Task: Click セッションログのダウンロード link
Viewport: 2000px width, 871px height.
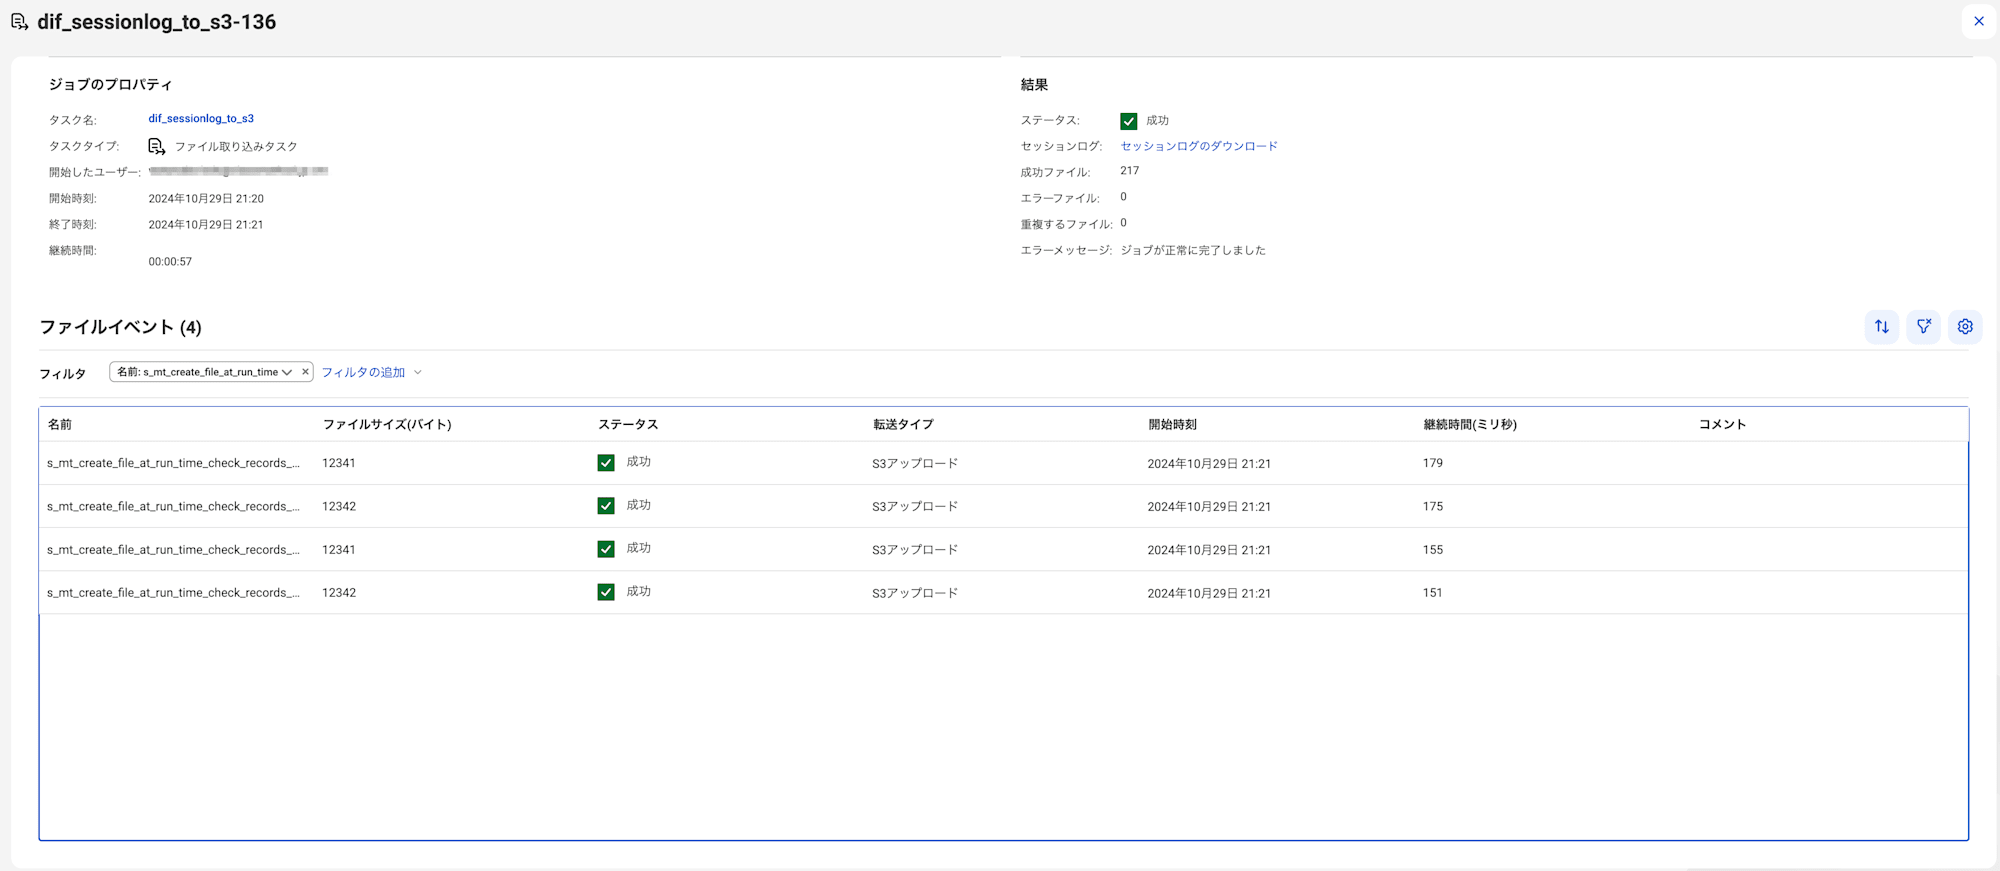Action: pyautogui.click(x=1199, y=146)
